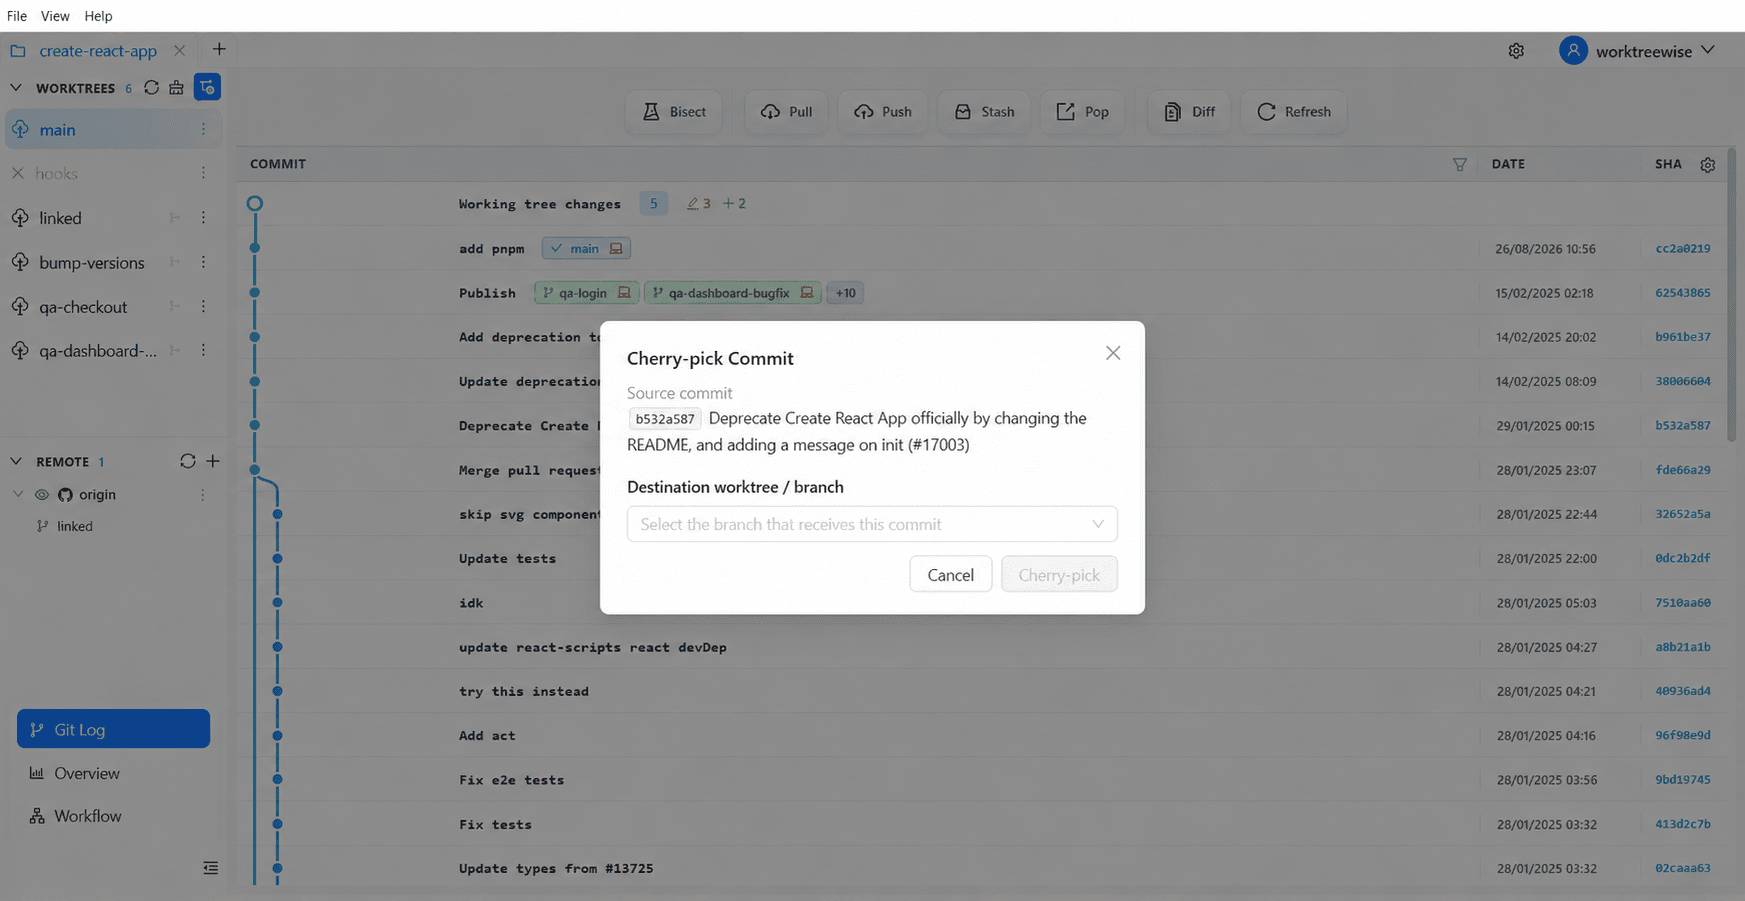Open the worktreewise account dropdown
This screenshot has width=1745, height=901.
pyautogui.click(x=1637, y=50)
